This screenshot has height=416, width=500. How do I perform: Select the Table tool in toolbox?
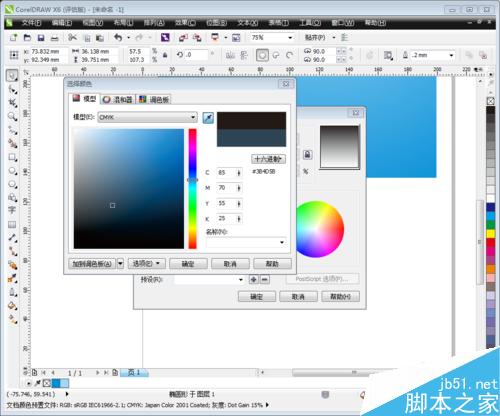coord(12,224)
